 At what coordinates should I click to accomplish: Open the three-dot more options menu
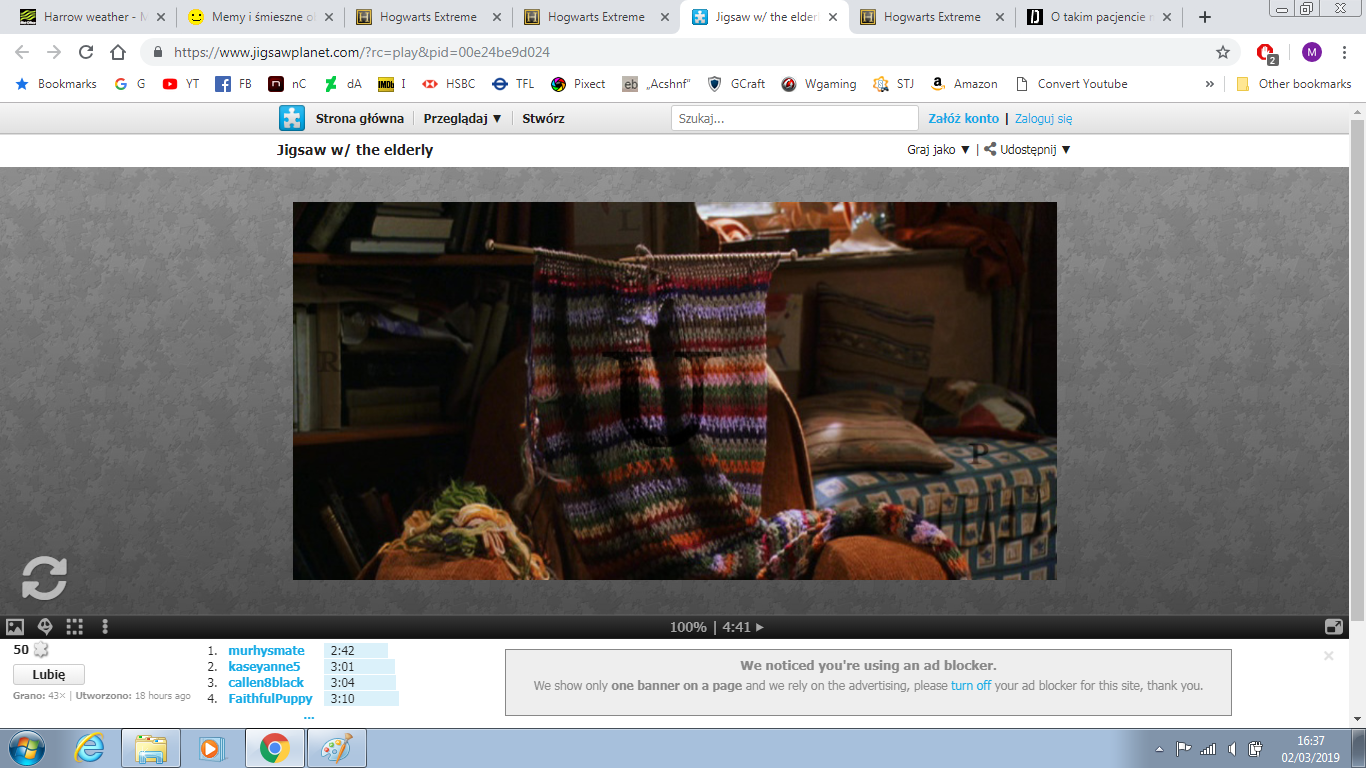(x=105, y=627)
